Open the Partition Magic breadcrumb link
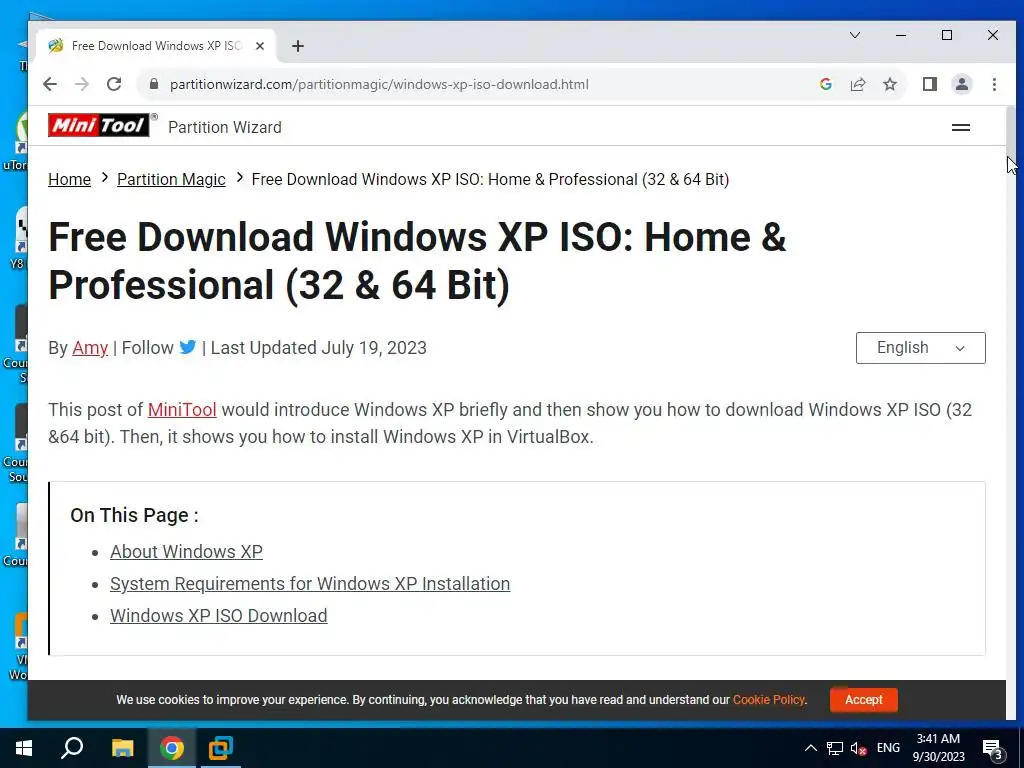1024x768 pixels. pos(171,180)
